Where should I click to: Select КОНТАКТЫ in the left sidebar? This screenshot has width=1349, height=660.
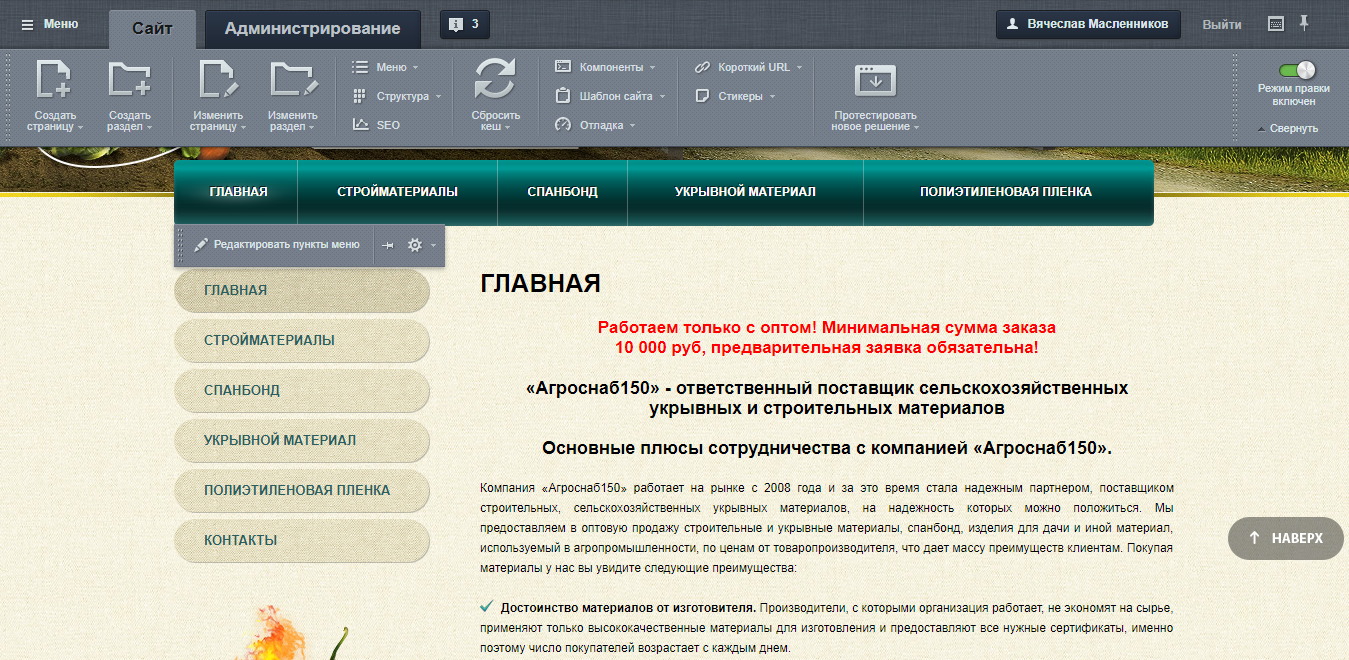[302, 540]
